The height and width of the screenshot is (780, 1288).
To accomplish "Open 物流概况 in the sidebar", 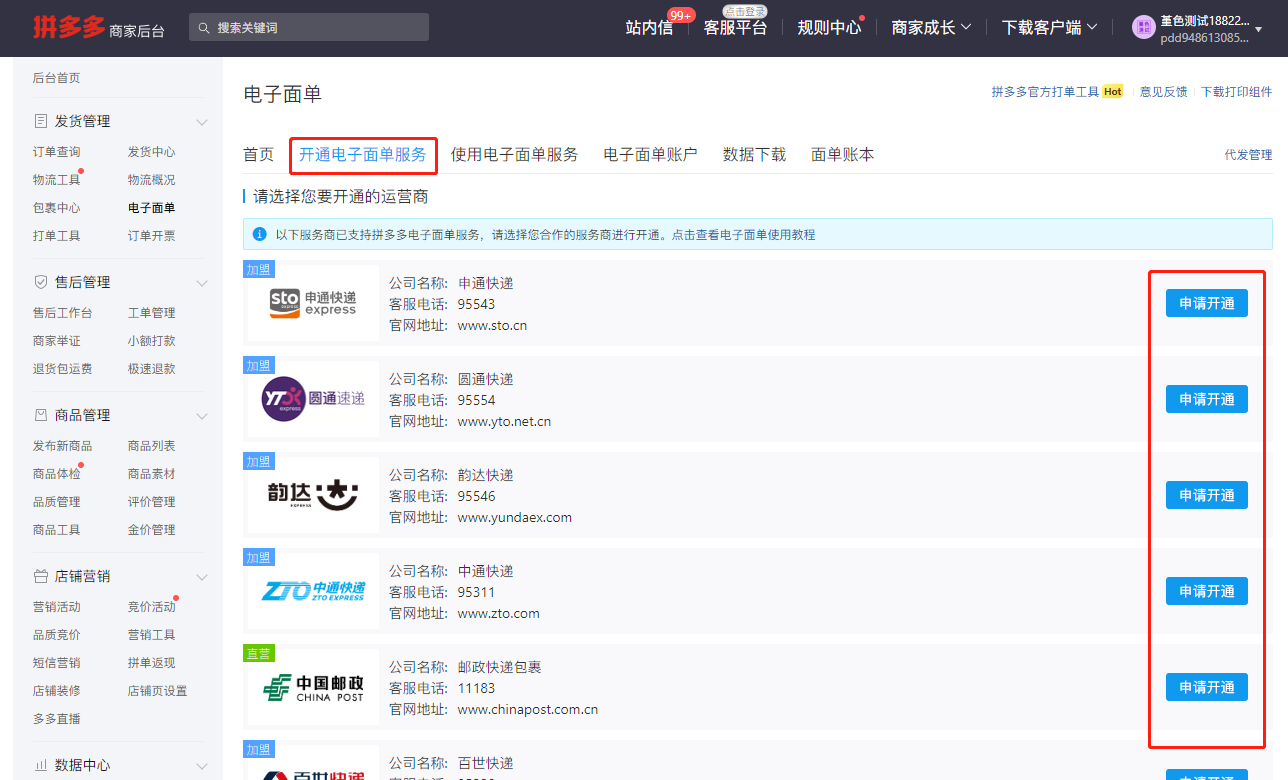I will point(151,180).
